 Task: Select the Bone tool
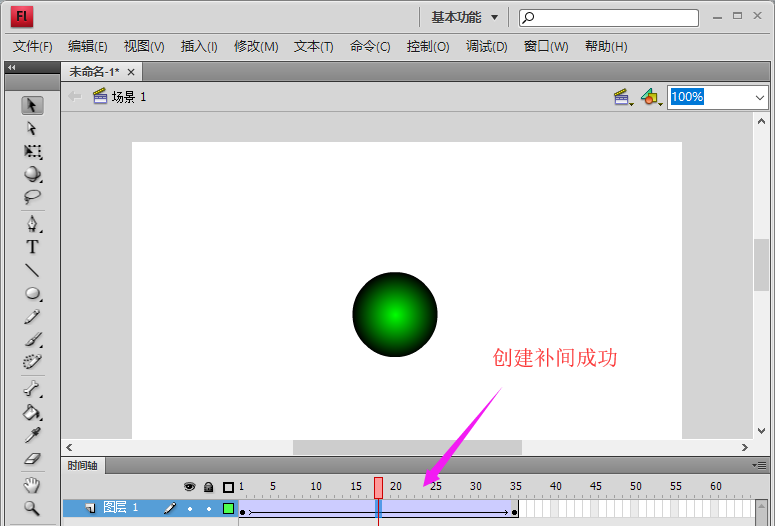click(32, 389)
